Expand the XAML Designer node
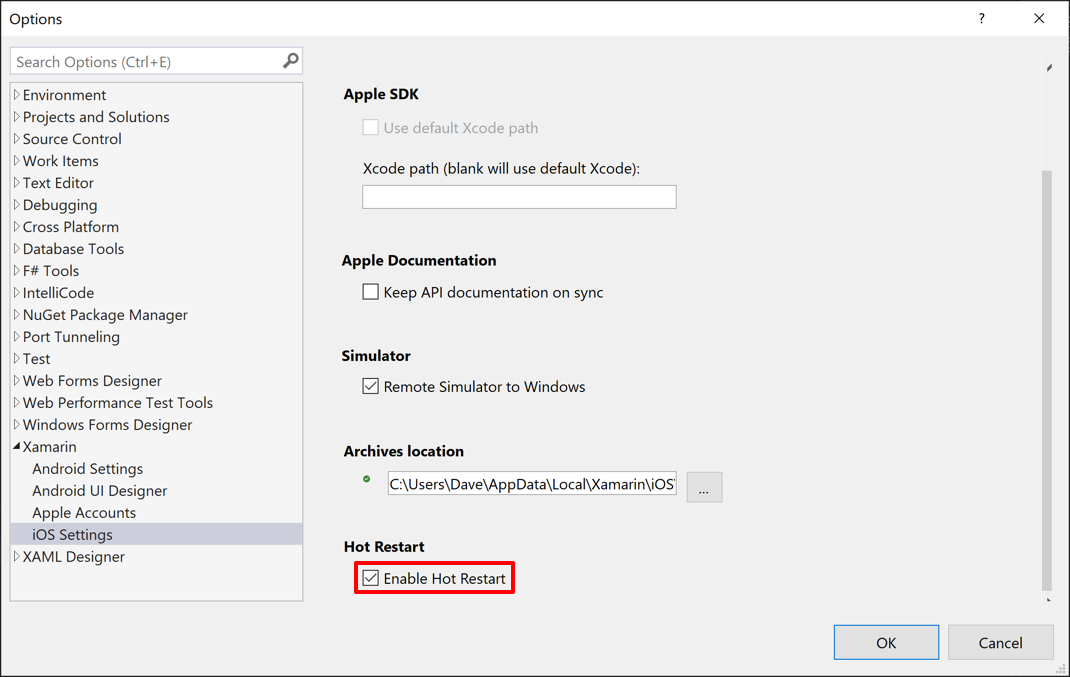This screenshot has width=1070, height=677. 16,556
